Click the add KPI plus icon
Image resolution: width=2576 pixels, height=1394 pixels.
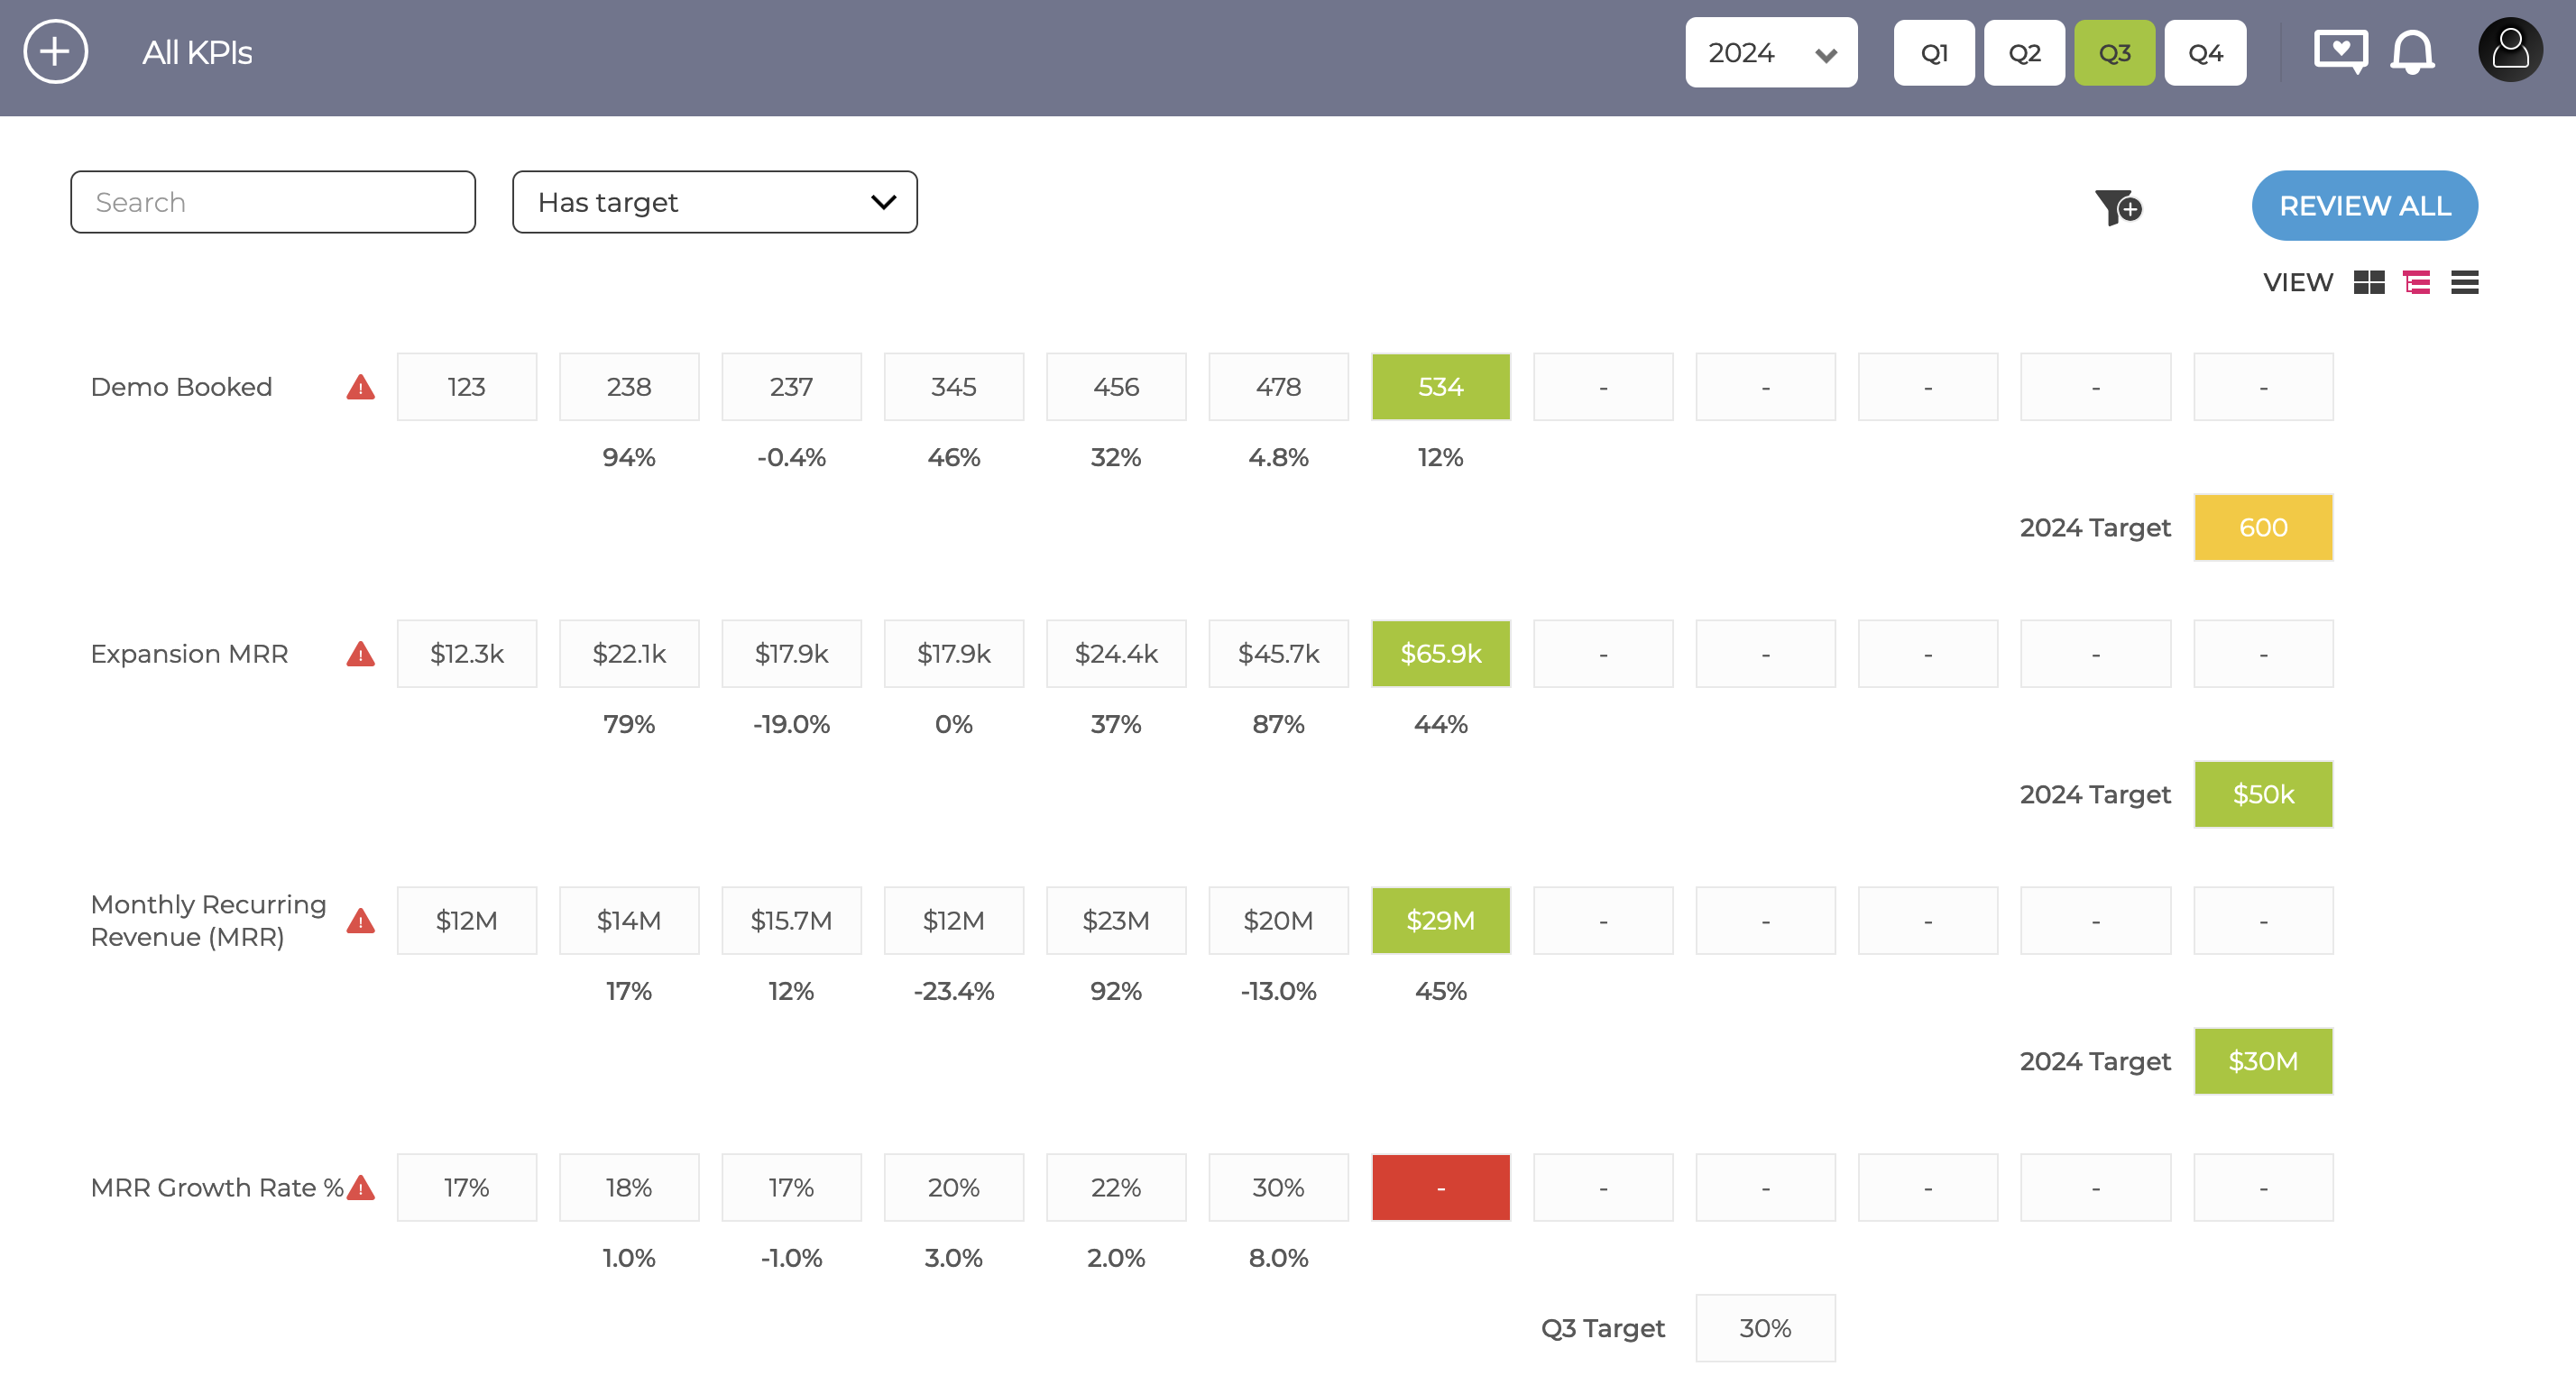pyautogui.click(x=56, y=52)
